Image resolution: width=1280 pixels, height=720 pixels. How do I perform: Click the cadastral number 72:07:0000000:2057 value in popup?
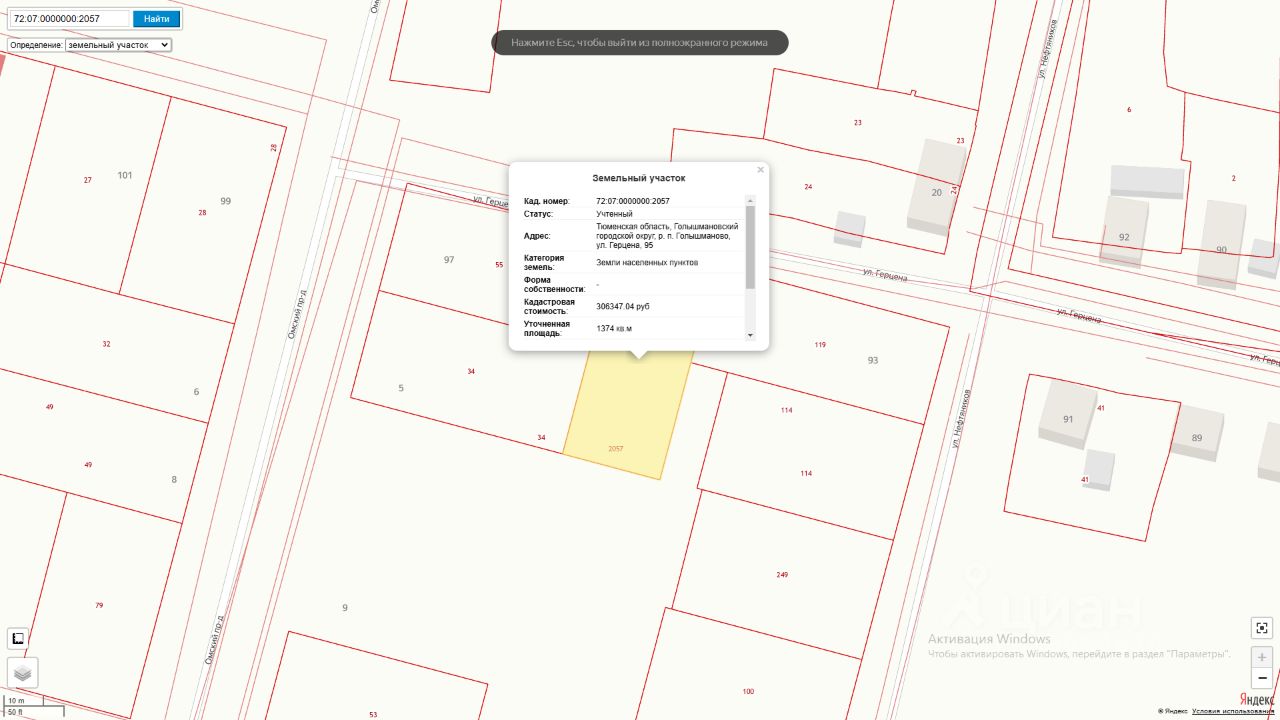[x=633, y=201]
